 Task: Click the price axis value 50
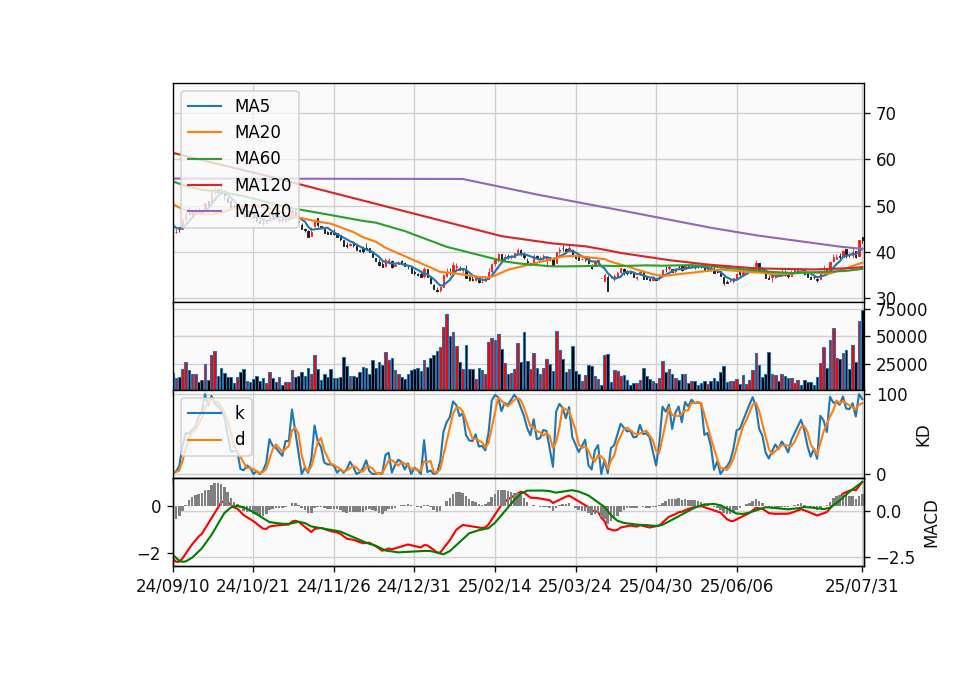[x=885, y=206]
